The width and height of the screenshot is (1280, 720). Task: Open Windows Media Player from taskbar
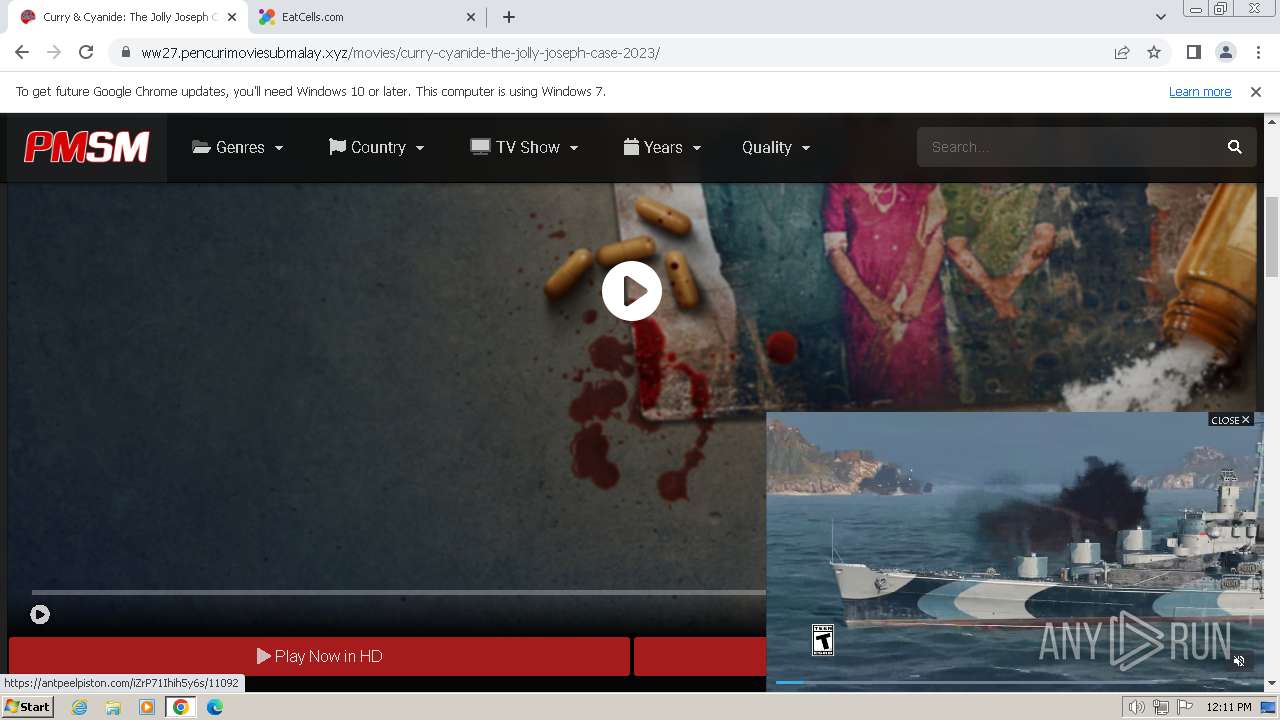coord(147,707)
